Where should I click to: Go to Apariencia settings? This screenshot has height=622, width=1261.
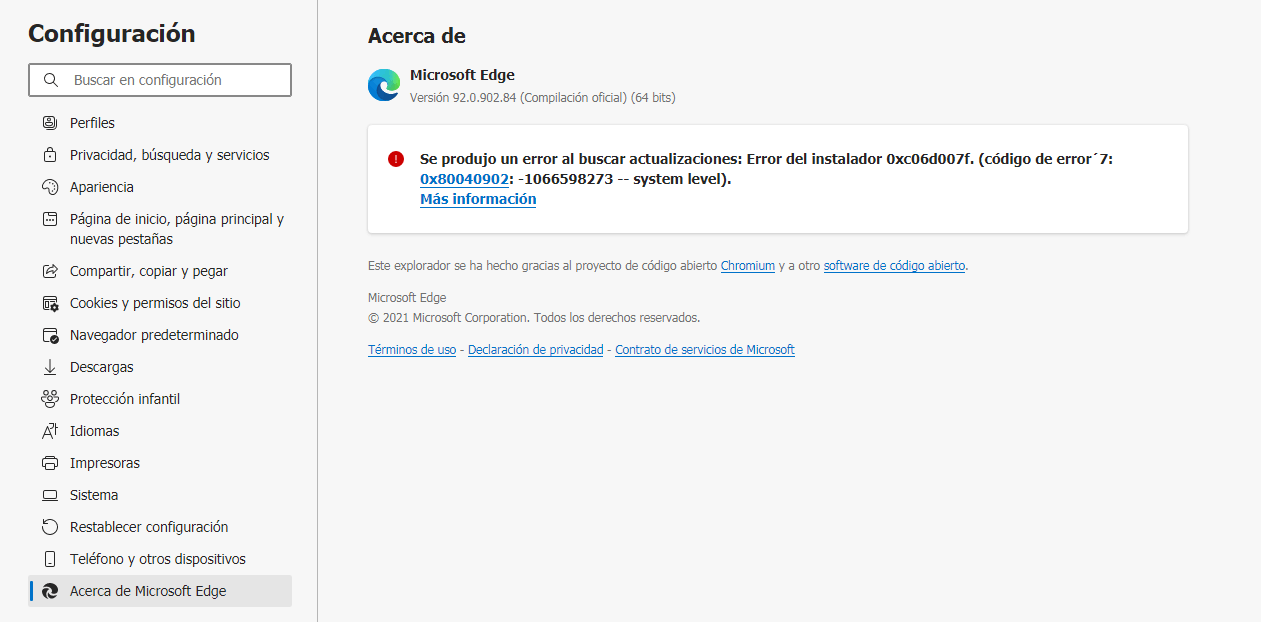pos(160,187)
